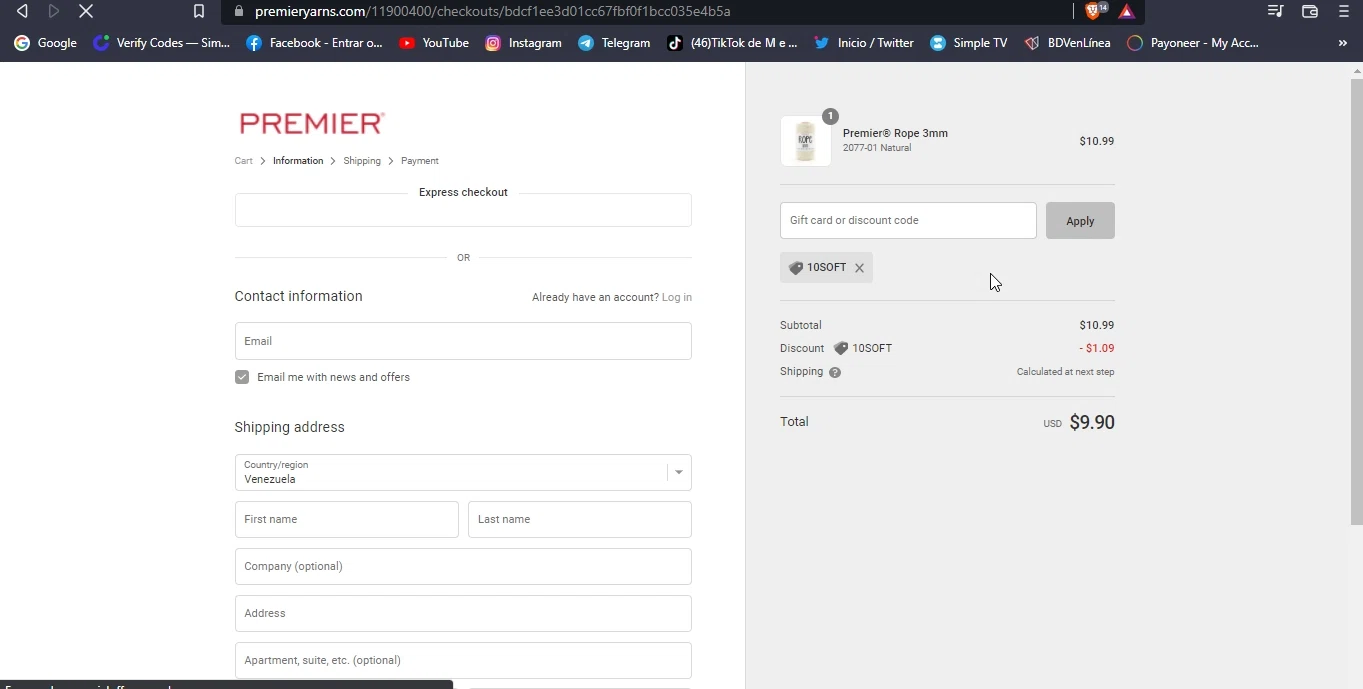Open the Instagram bookmark
Screen dimensions: 1363x689
pos(523,43)
